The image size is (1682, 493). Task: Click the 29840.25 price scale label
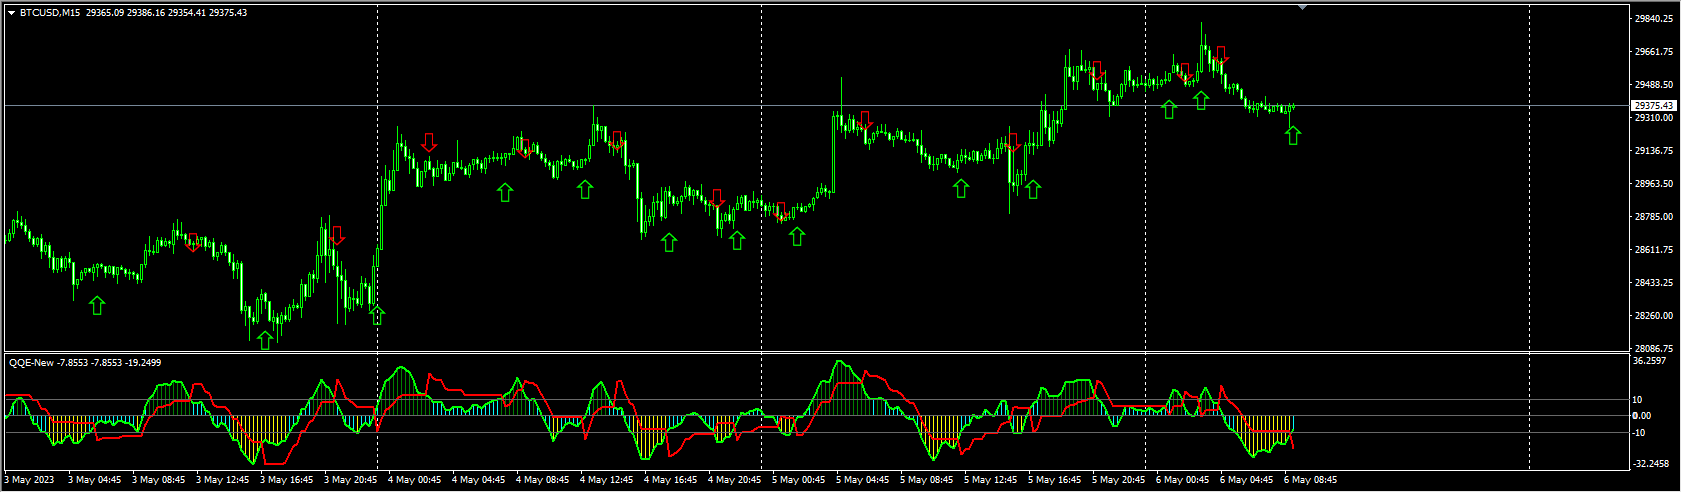coord(1653,19)
